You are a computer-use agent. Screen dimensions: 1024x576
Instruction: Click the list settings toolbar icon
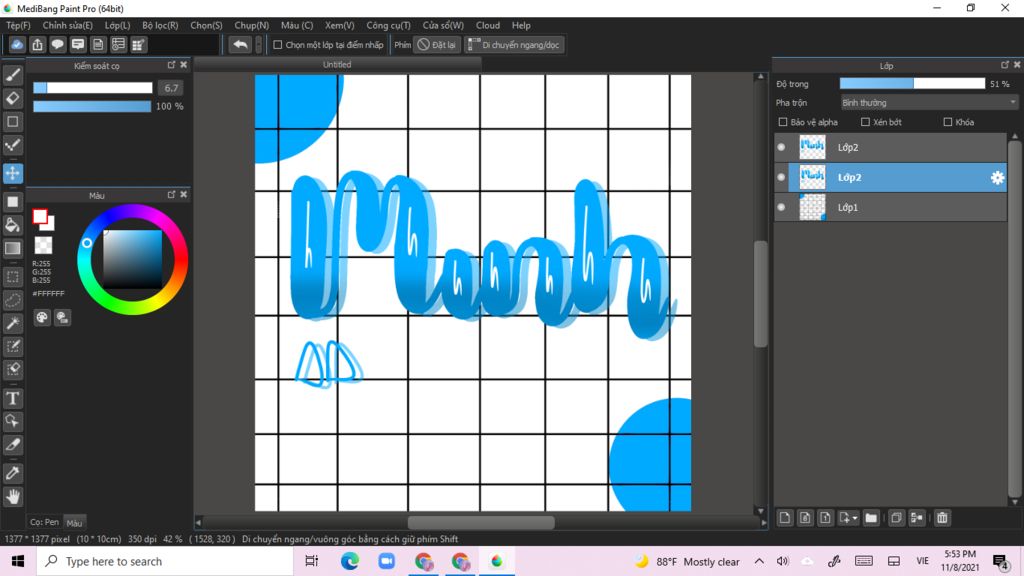[x=118, y=44]
